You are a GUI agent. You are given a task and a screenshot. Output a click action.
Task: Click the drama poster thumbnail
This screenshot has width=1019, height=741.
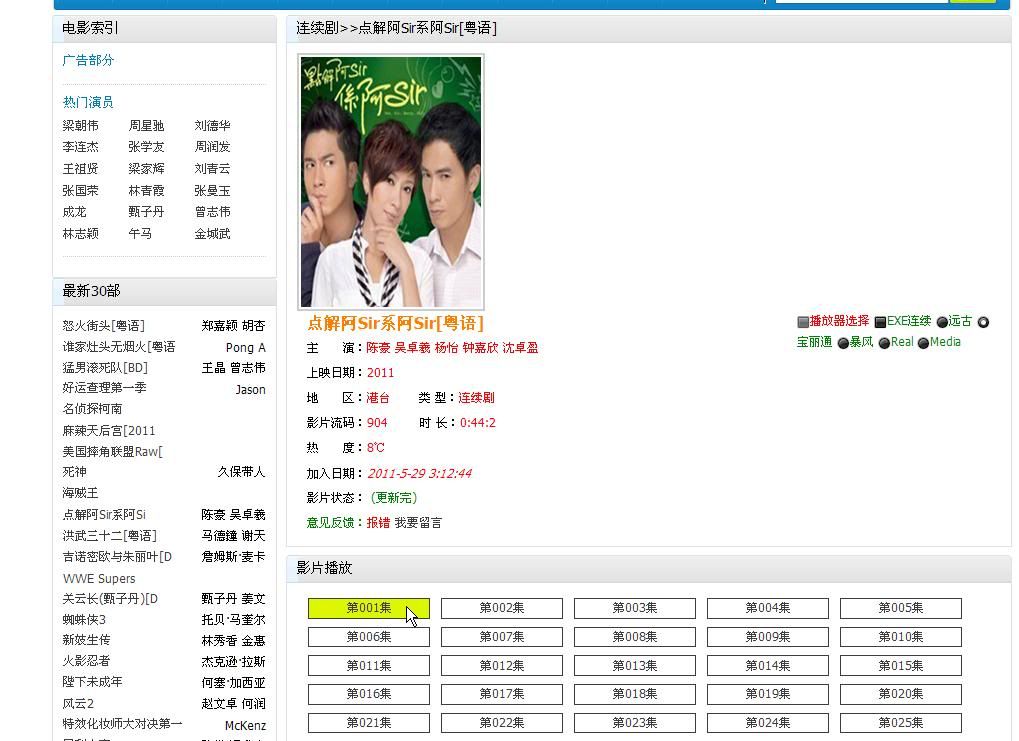pyautogui.click(x=391, y=182)
